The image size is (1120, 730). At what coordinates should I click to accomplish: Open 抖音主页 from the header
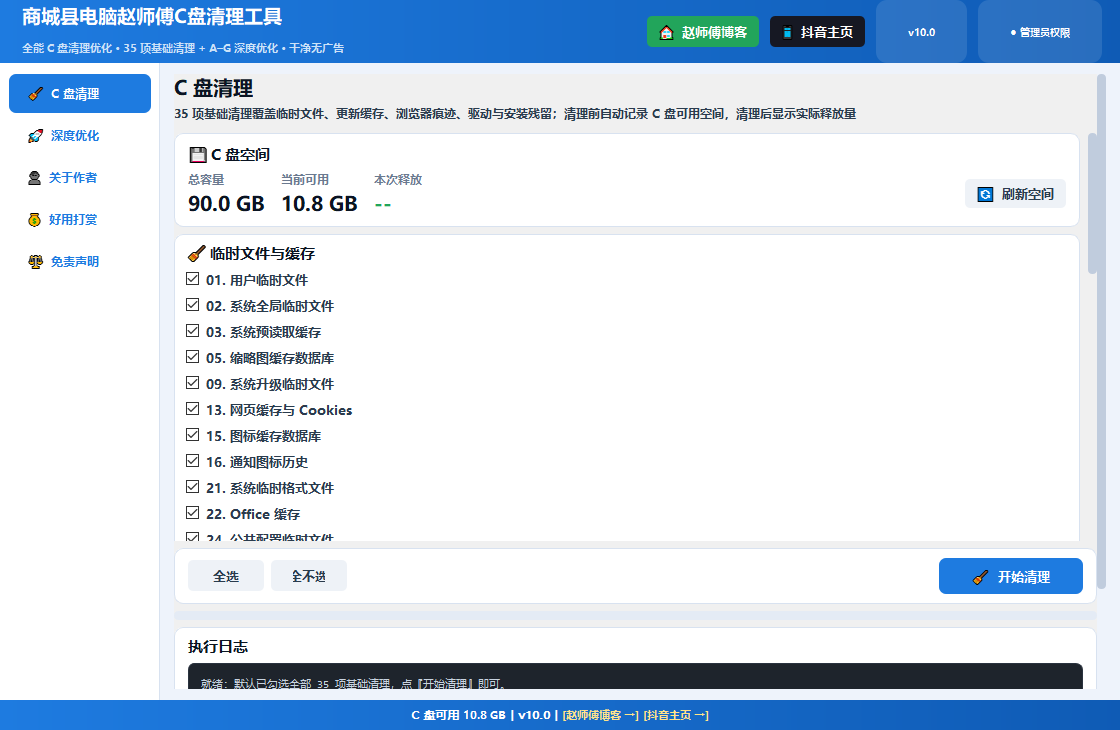(817, 32)
